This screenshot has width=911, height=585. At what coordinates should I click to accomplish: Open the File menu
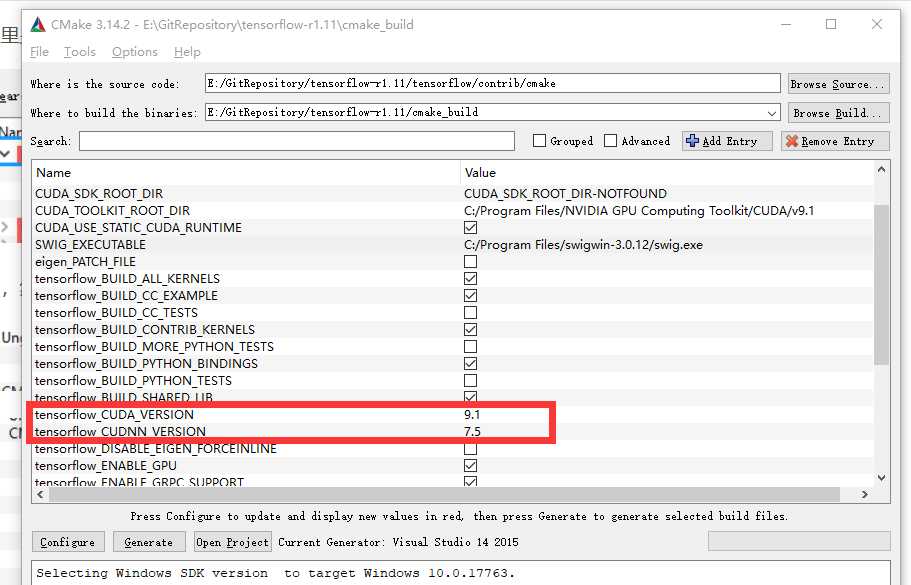click(x=40, y=52)
